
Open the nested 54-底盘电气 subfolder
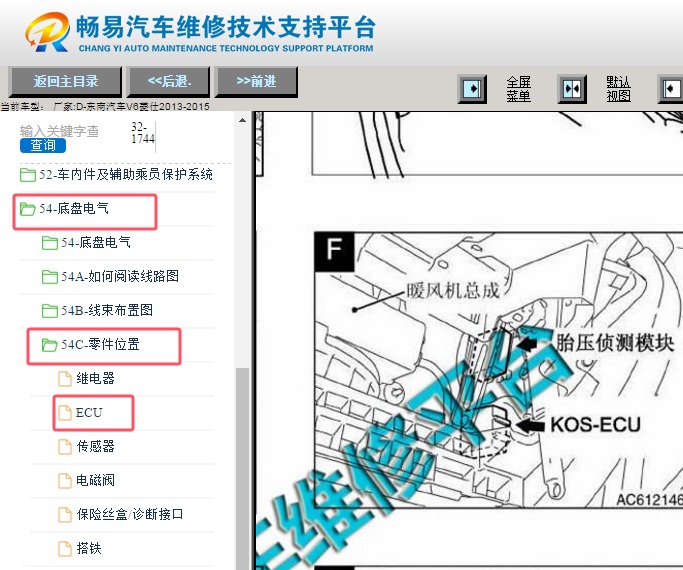click(96, 243)
